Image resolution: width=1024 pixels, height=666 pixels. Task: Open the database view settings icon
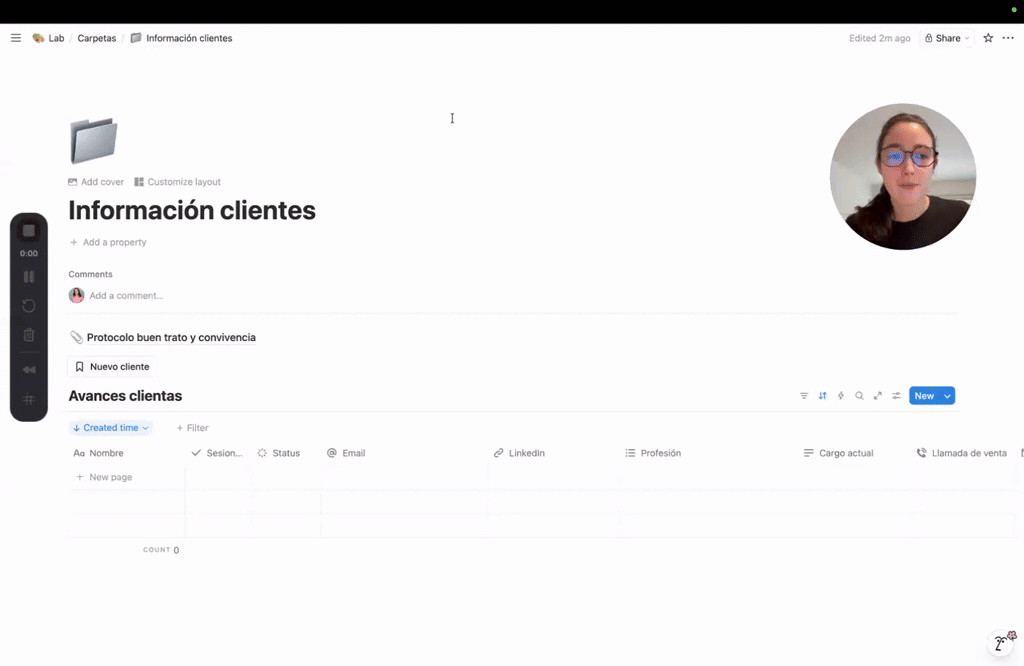click(x=897, y=396)
